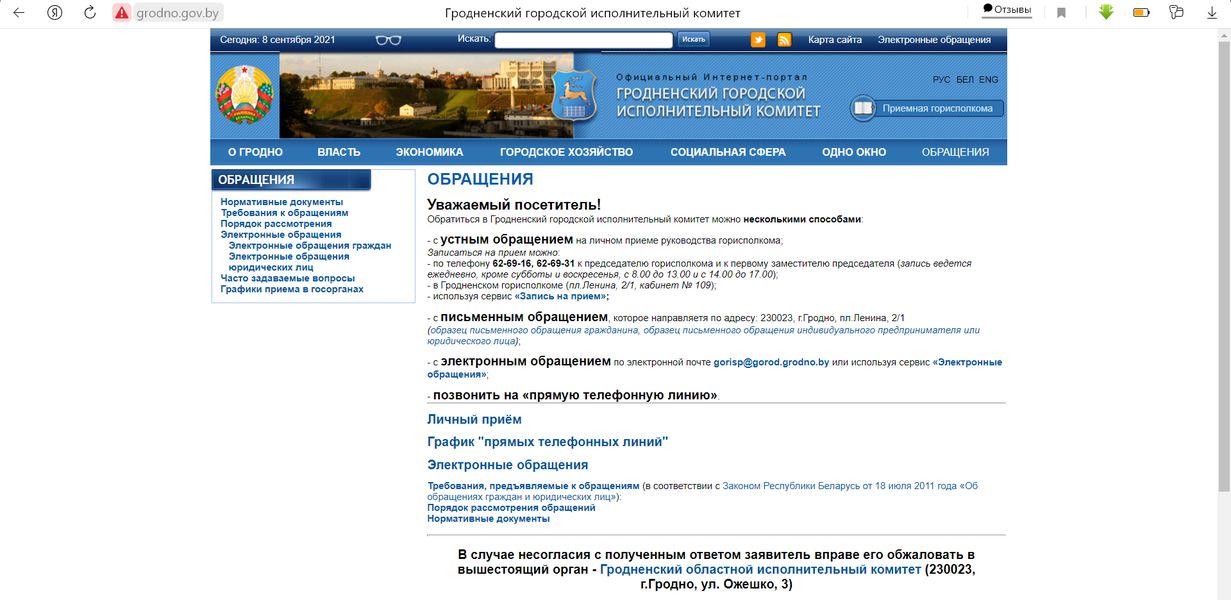Open Гродненский областной исполнительный комитет link
Screen dimensions: 1231x600
point(761,570)
